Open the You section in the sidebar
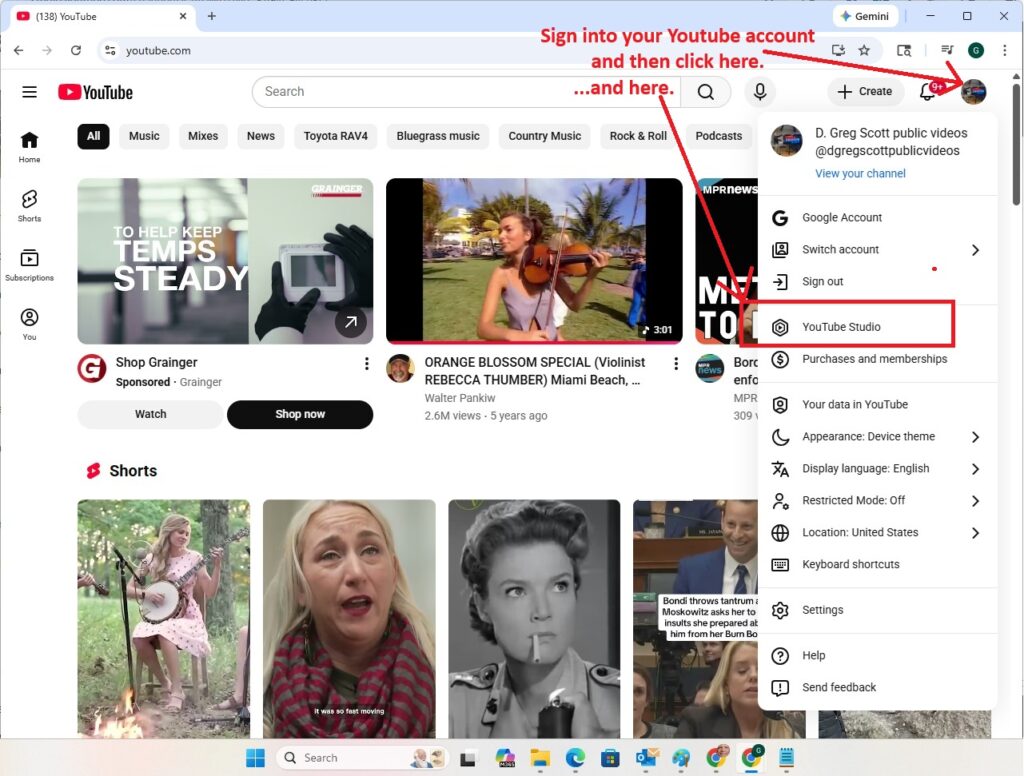1024x776 pixels. pyautogui.click(x=29, y=320)
